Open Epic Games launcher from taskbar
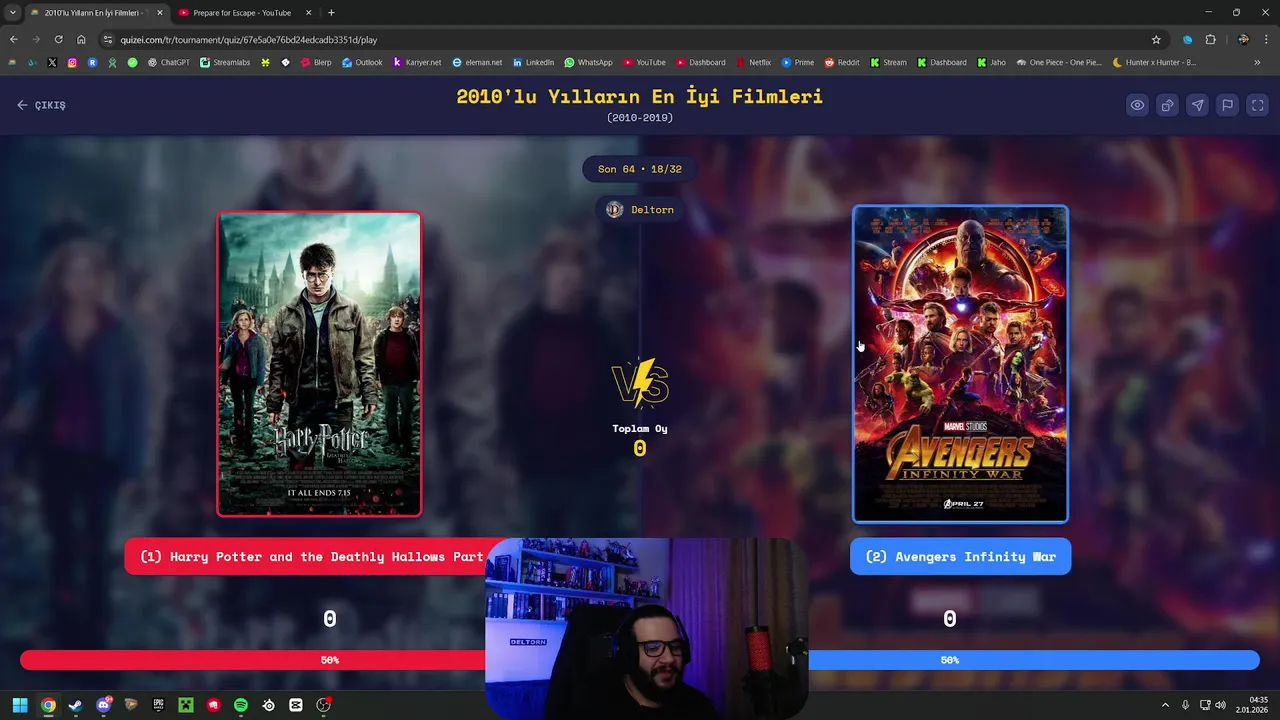1280x720 pixels. coord(158,705)
